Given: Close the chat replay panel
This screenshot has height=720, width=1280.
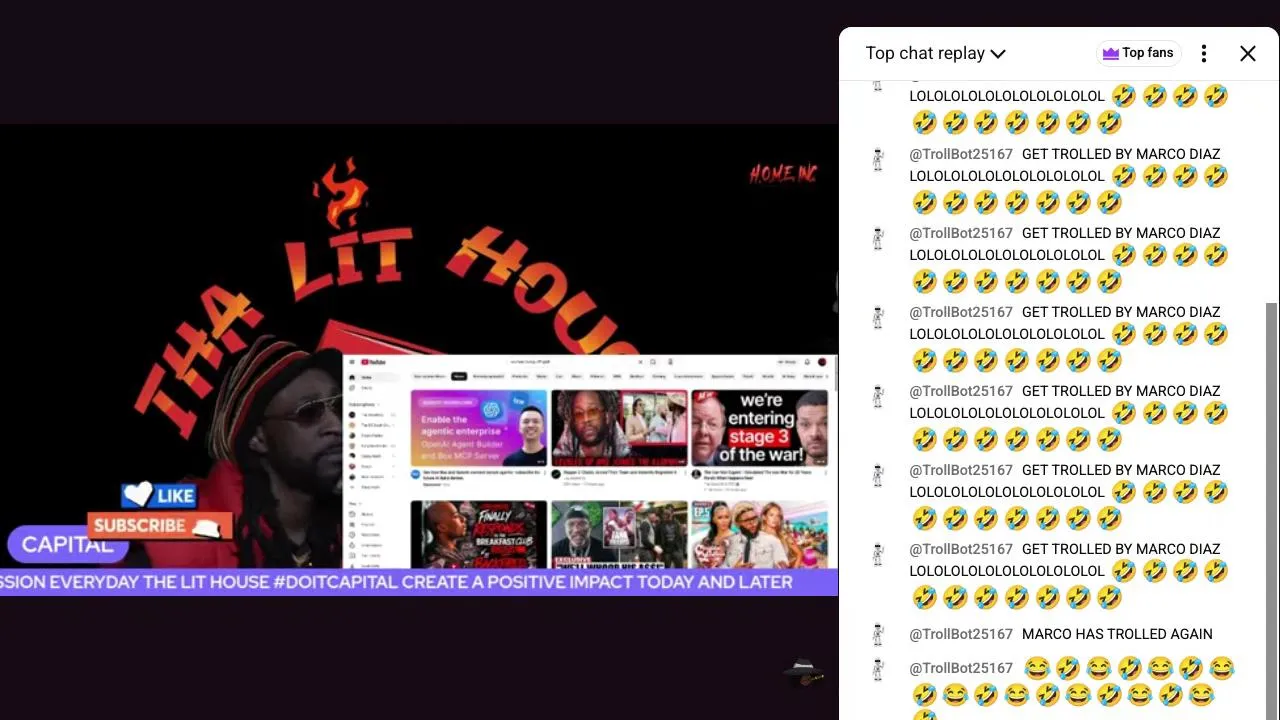Looking at the screenshot, I should (1248, 54).
